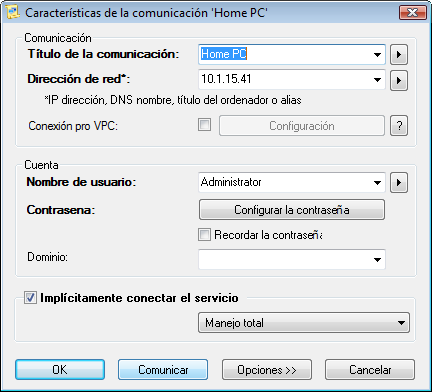432x392 pixels.
Task: Click the dialog title bar app icon
Action: (13, 12)
